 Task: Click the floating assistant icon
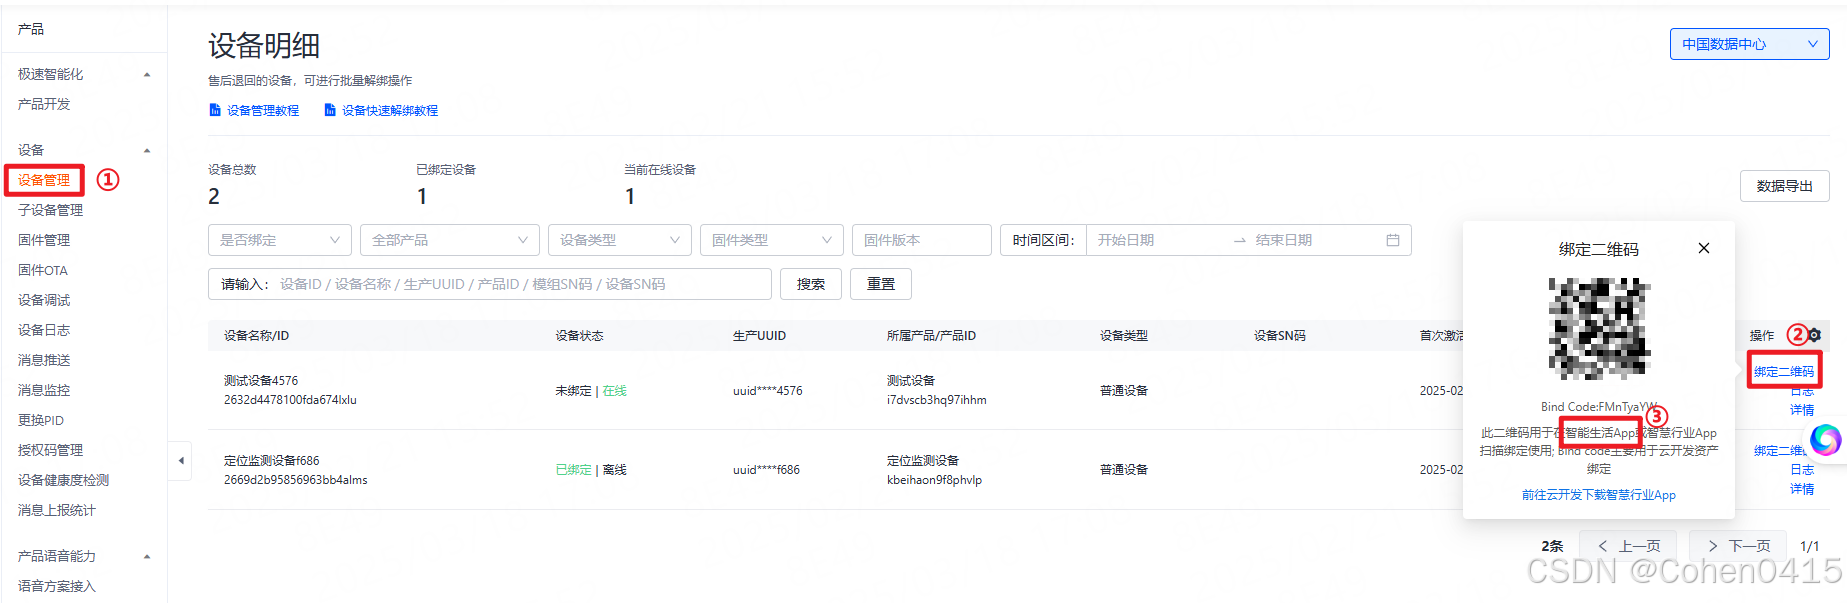(1825, 439)
